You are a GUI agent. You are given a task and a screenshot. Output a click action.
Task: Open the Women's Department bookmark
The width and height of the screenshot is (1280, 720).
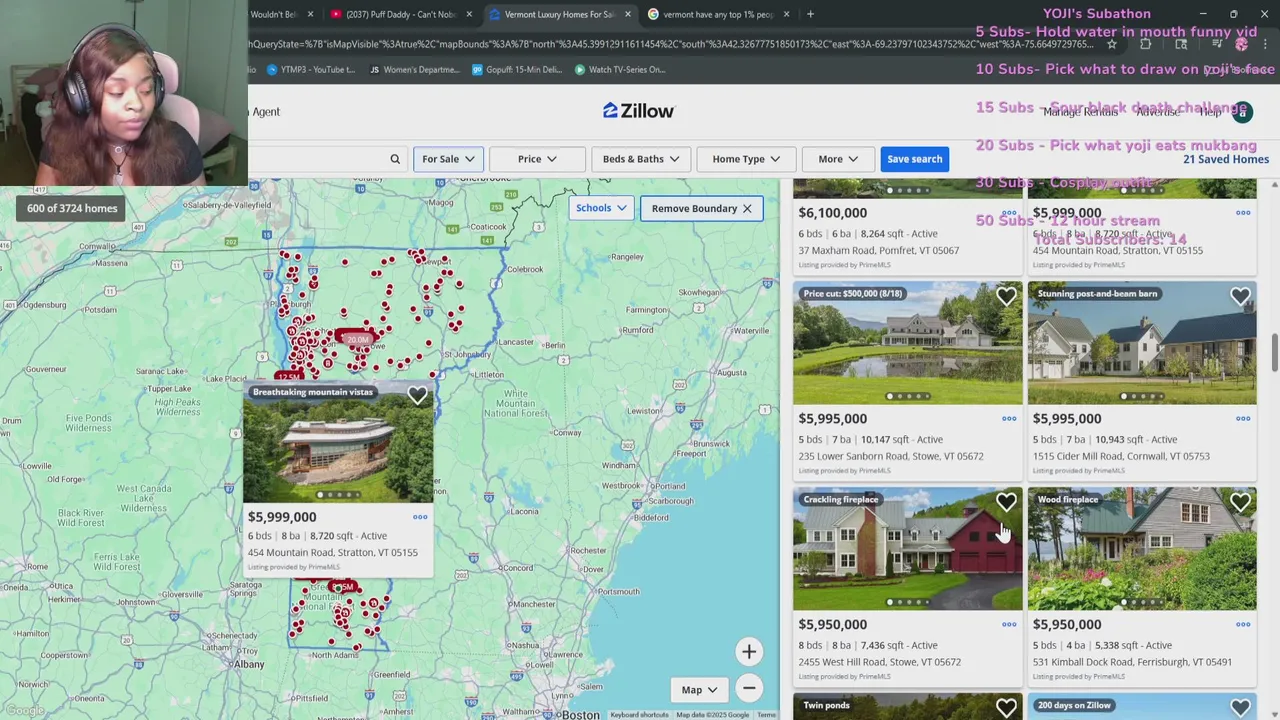[414, 69]
